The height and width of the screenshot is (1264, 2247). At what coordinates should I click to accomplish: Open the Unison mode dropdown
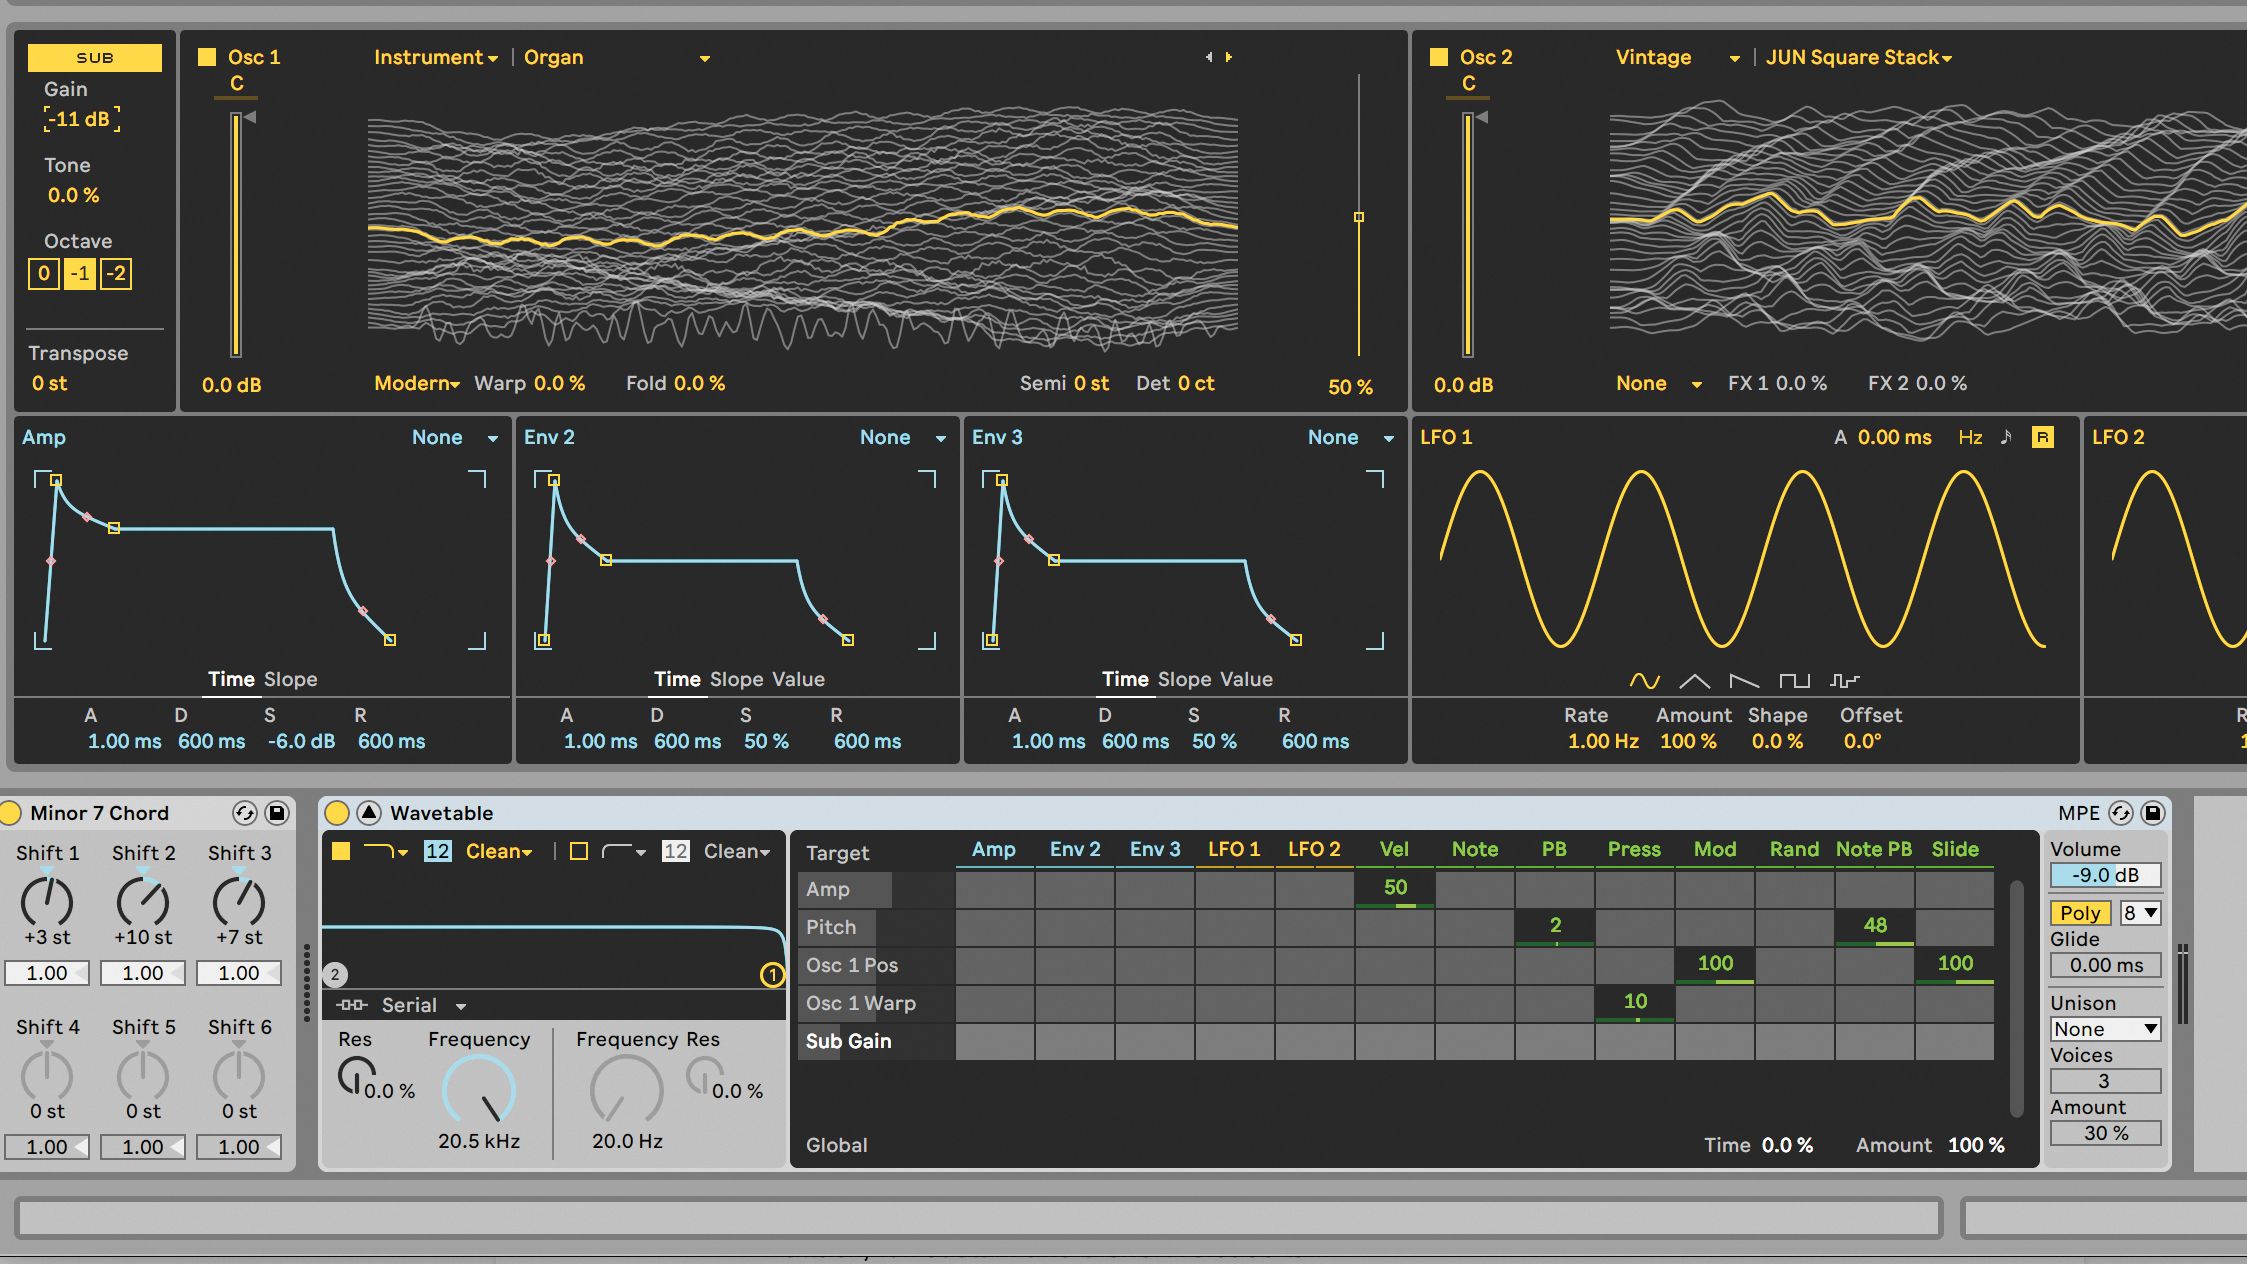click(x=2104, y=1029)
